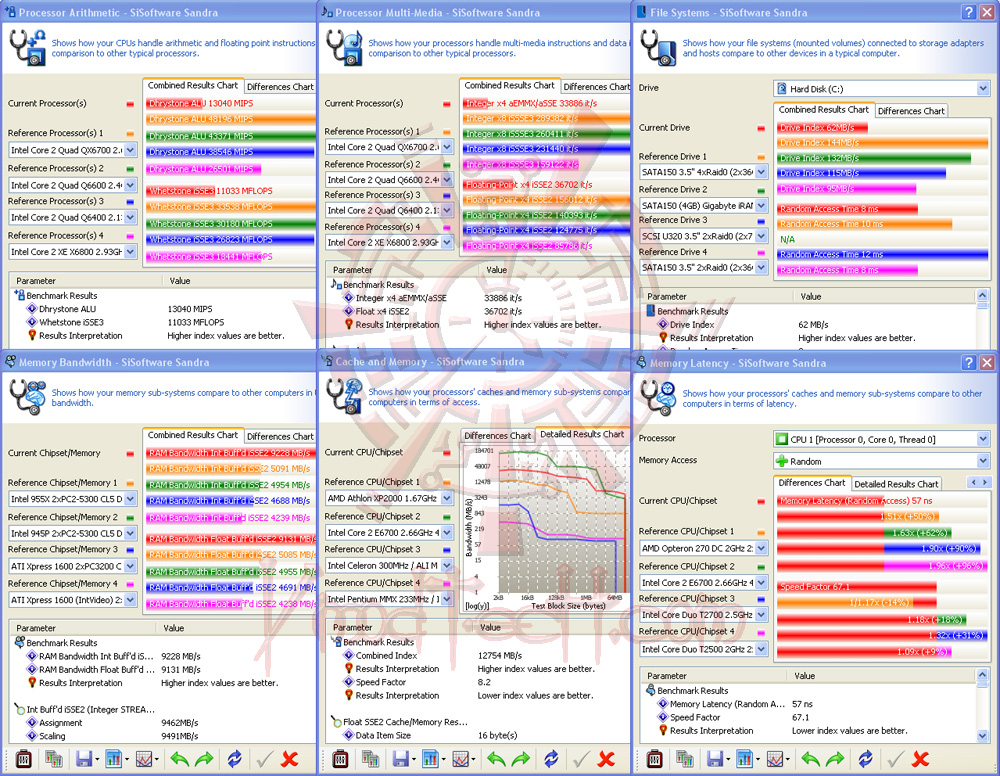Click the line graph icon in Memory Bandwidth toolbar
This screenshot has height=776, width=1000.
pyautogui.click(x=143, y=759)
